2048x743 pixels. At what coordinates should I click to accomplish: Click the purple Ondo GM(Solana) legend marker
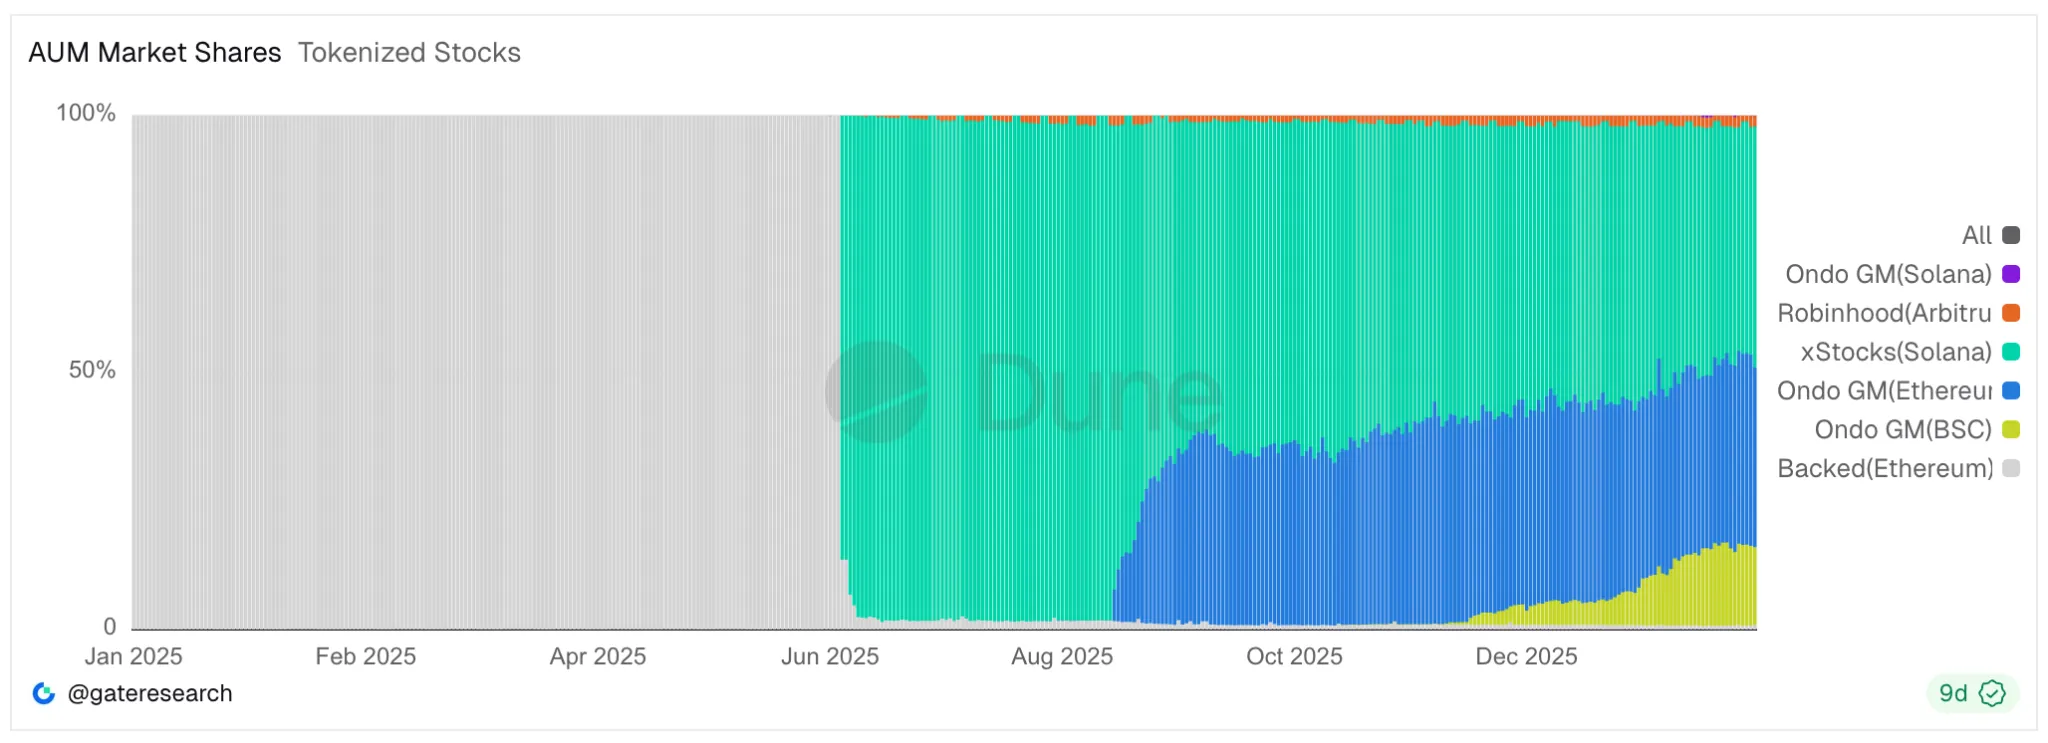(x=2011, y=274)
